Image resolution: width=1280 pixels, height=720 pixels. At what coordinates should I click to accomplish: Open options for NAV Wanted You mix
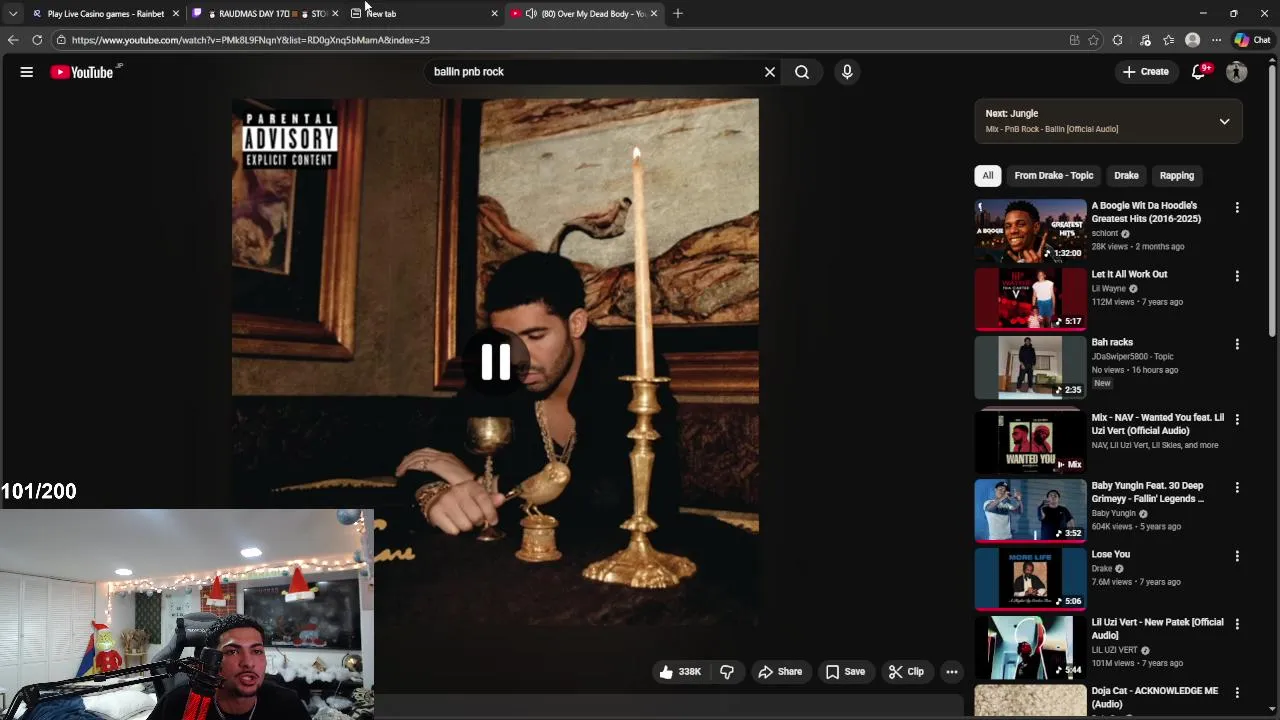pos(1237,419)
